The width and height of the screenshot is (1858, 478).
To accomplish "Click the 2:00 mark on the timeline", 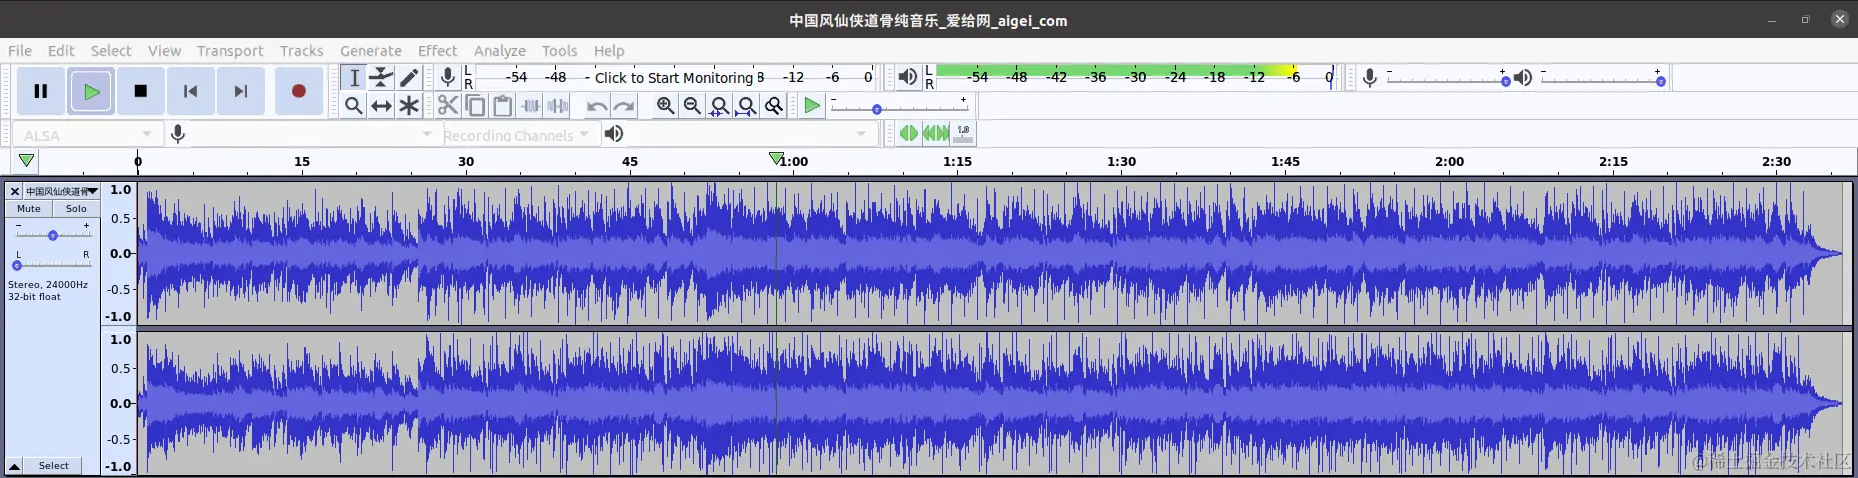I will click(1449, 161).
